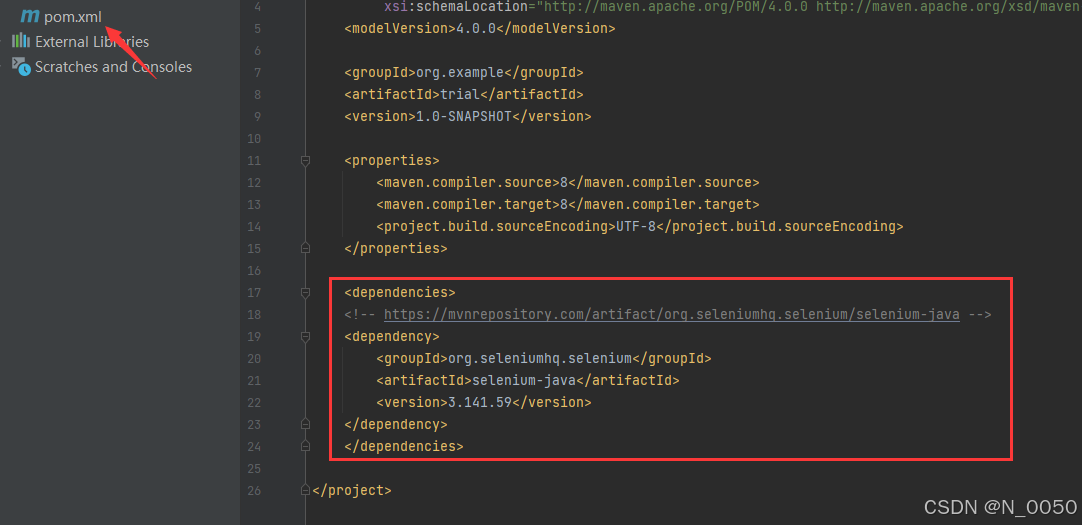Screen dimensions: 1082x525
Task: Click line number 10 in gutter
Action: click(253, 139)
